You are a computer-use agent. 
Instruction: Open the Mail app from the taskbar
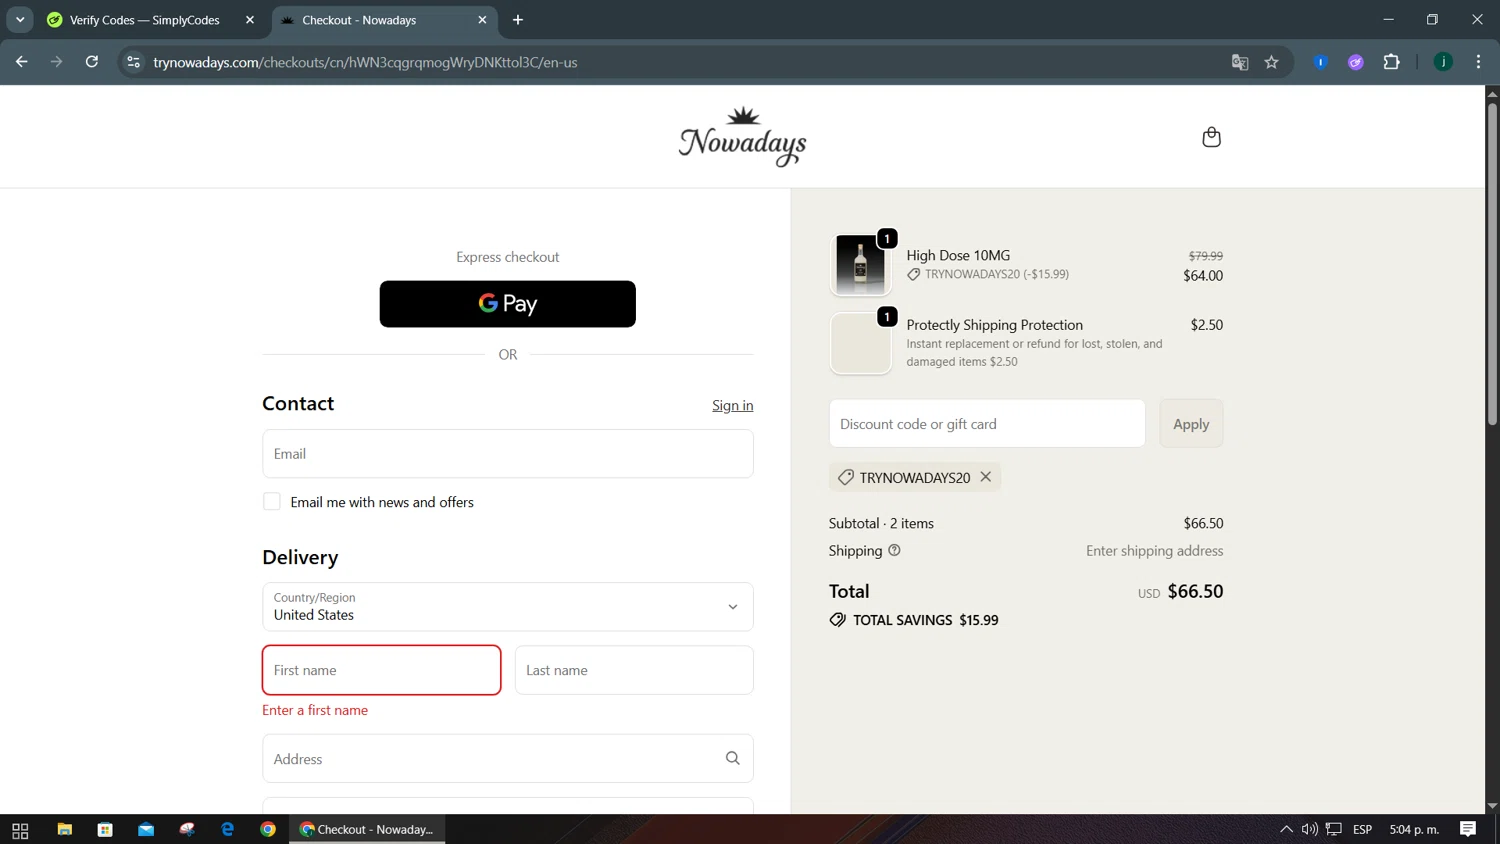146,830
